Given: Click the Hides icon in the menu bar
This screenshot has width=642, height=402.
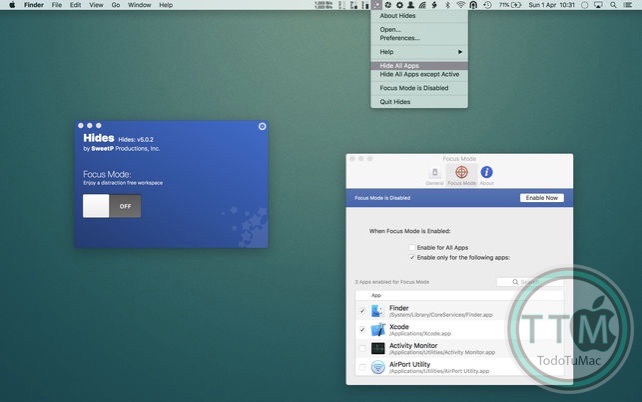Looking at the screenshot, I should (x=376, y=5).
